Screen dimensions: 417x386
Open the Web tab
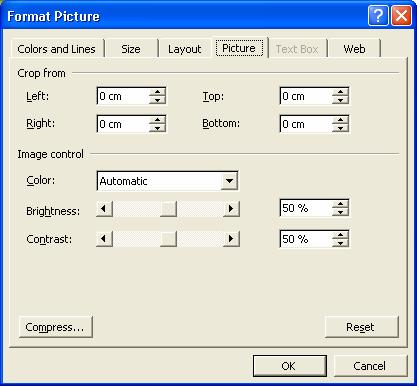(x=354, y=49)
